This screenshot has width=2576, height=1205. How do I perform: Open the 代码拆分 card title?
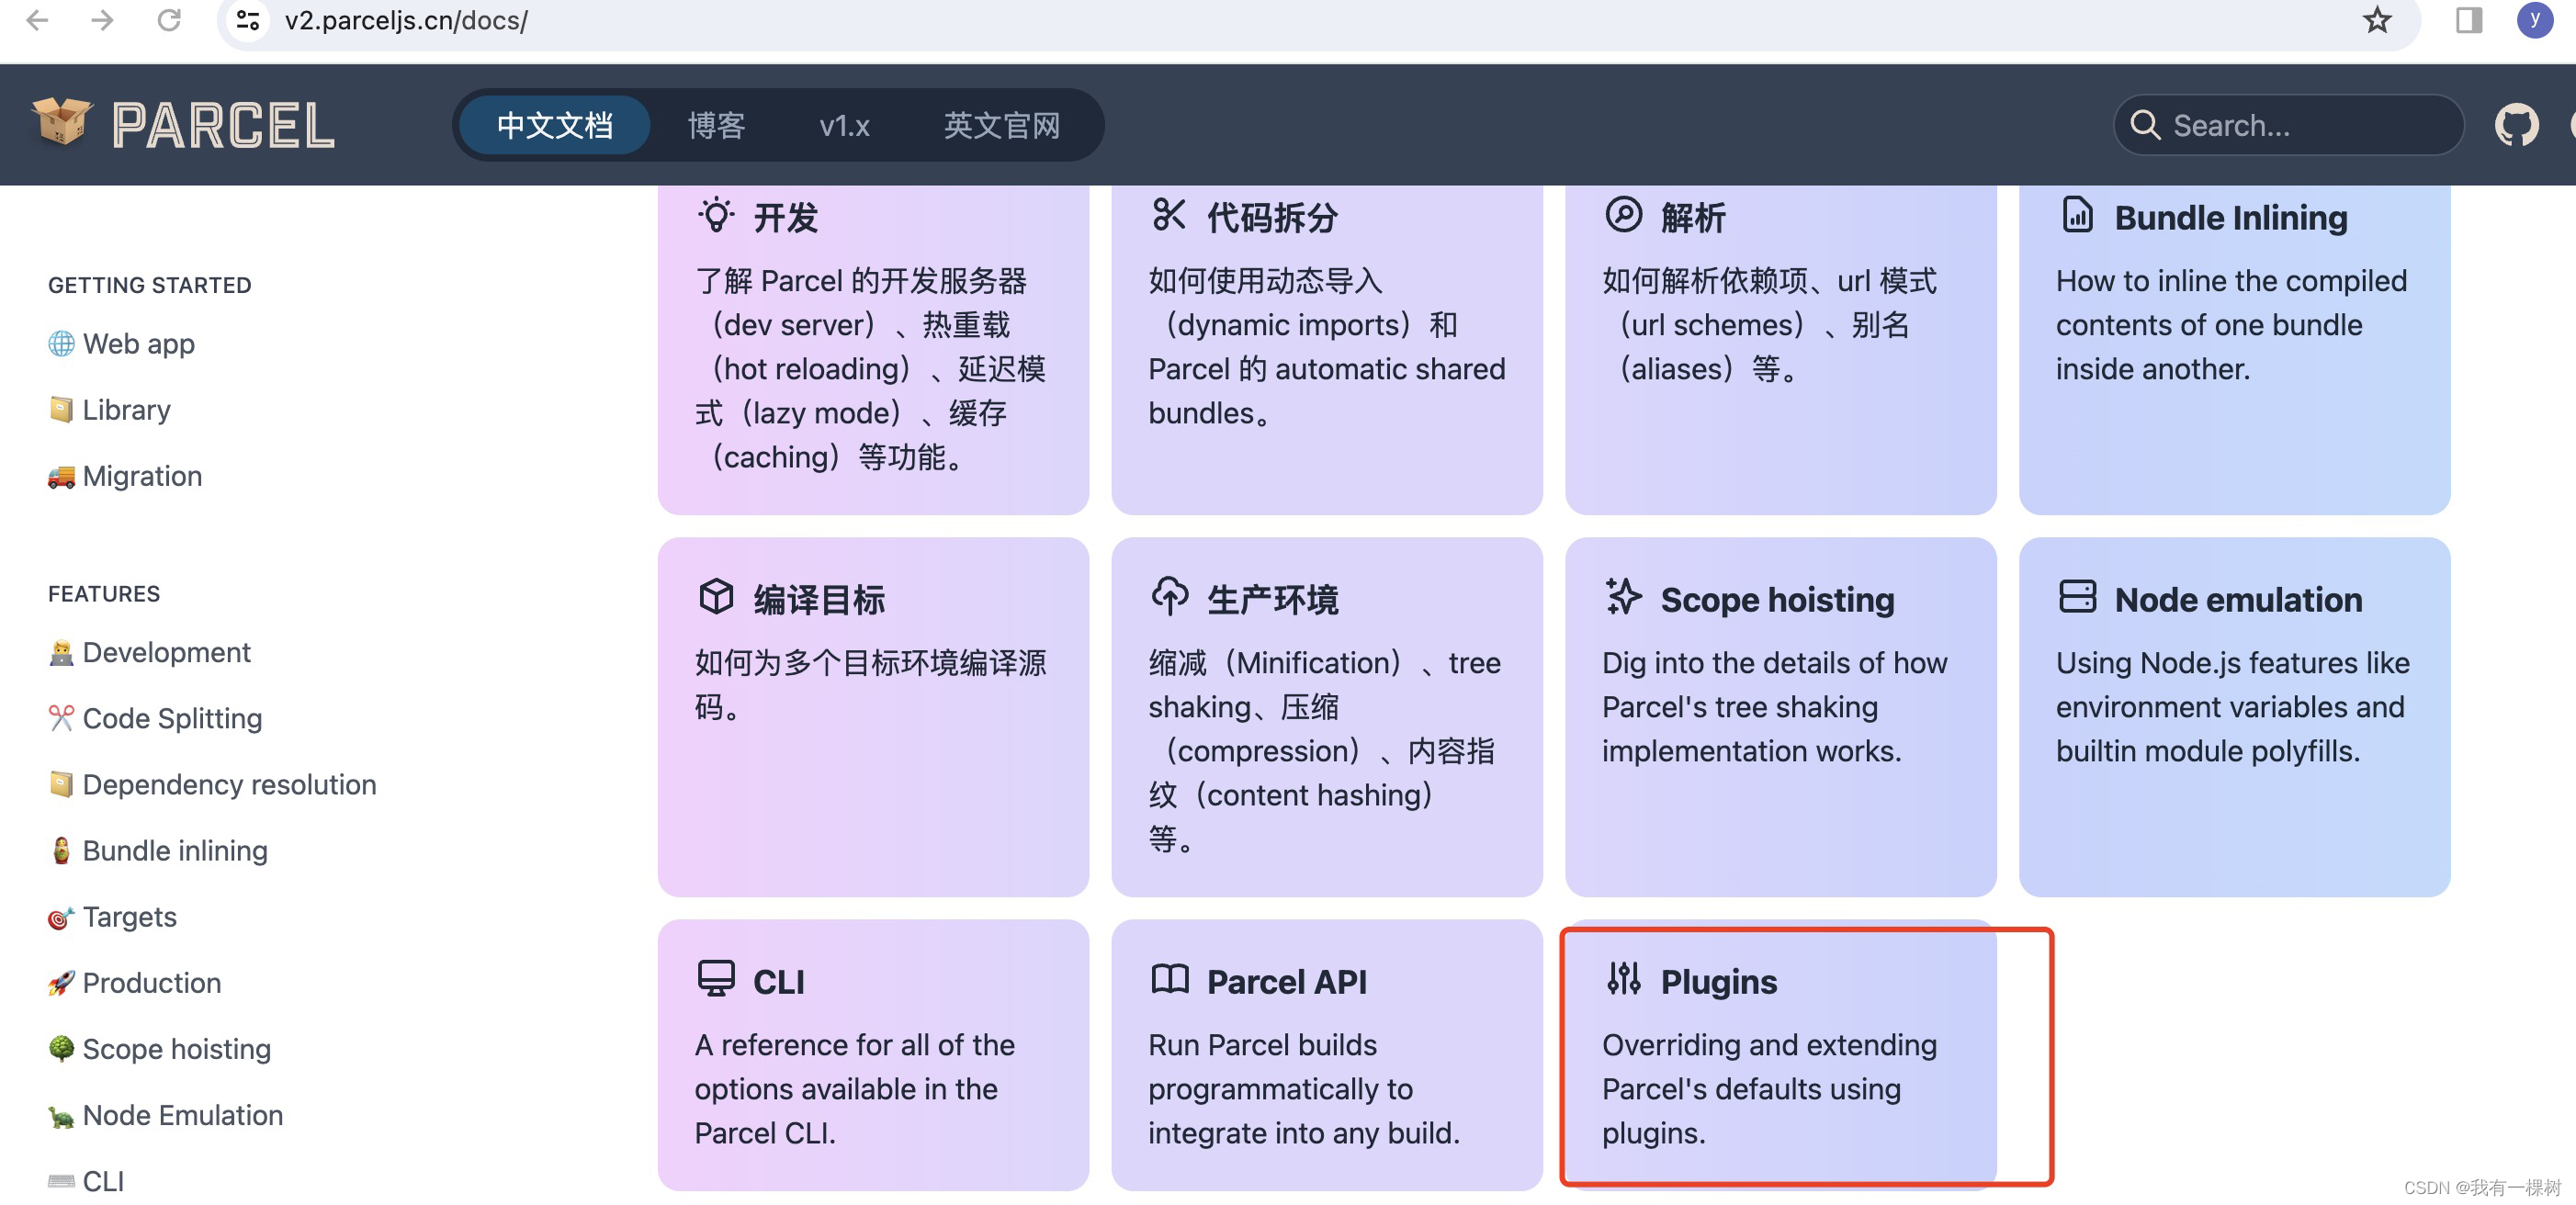pyautogui.click(x=1272, y=217)
